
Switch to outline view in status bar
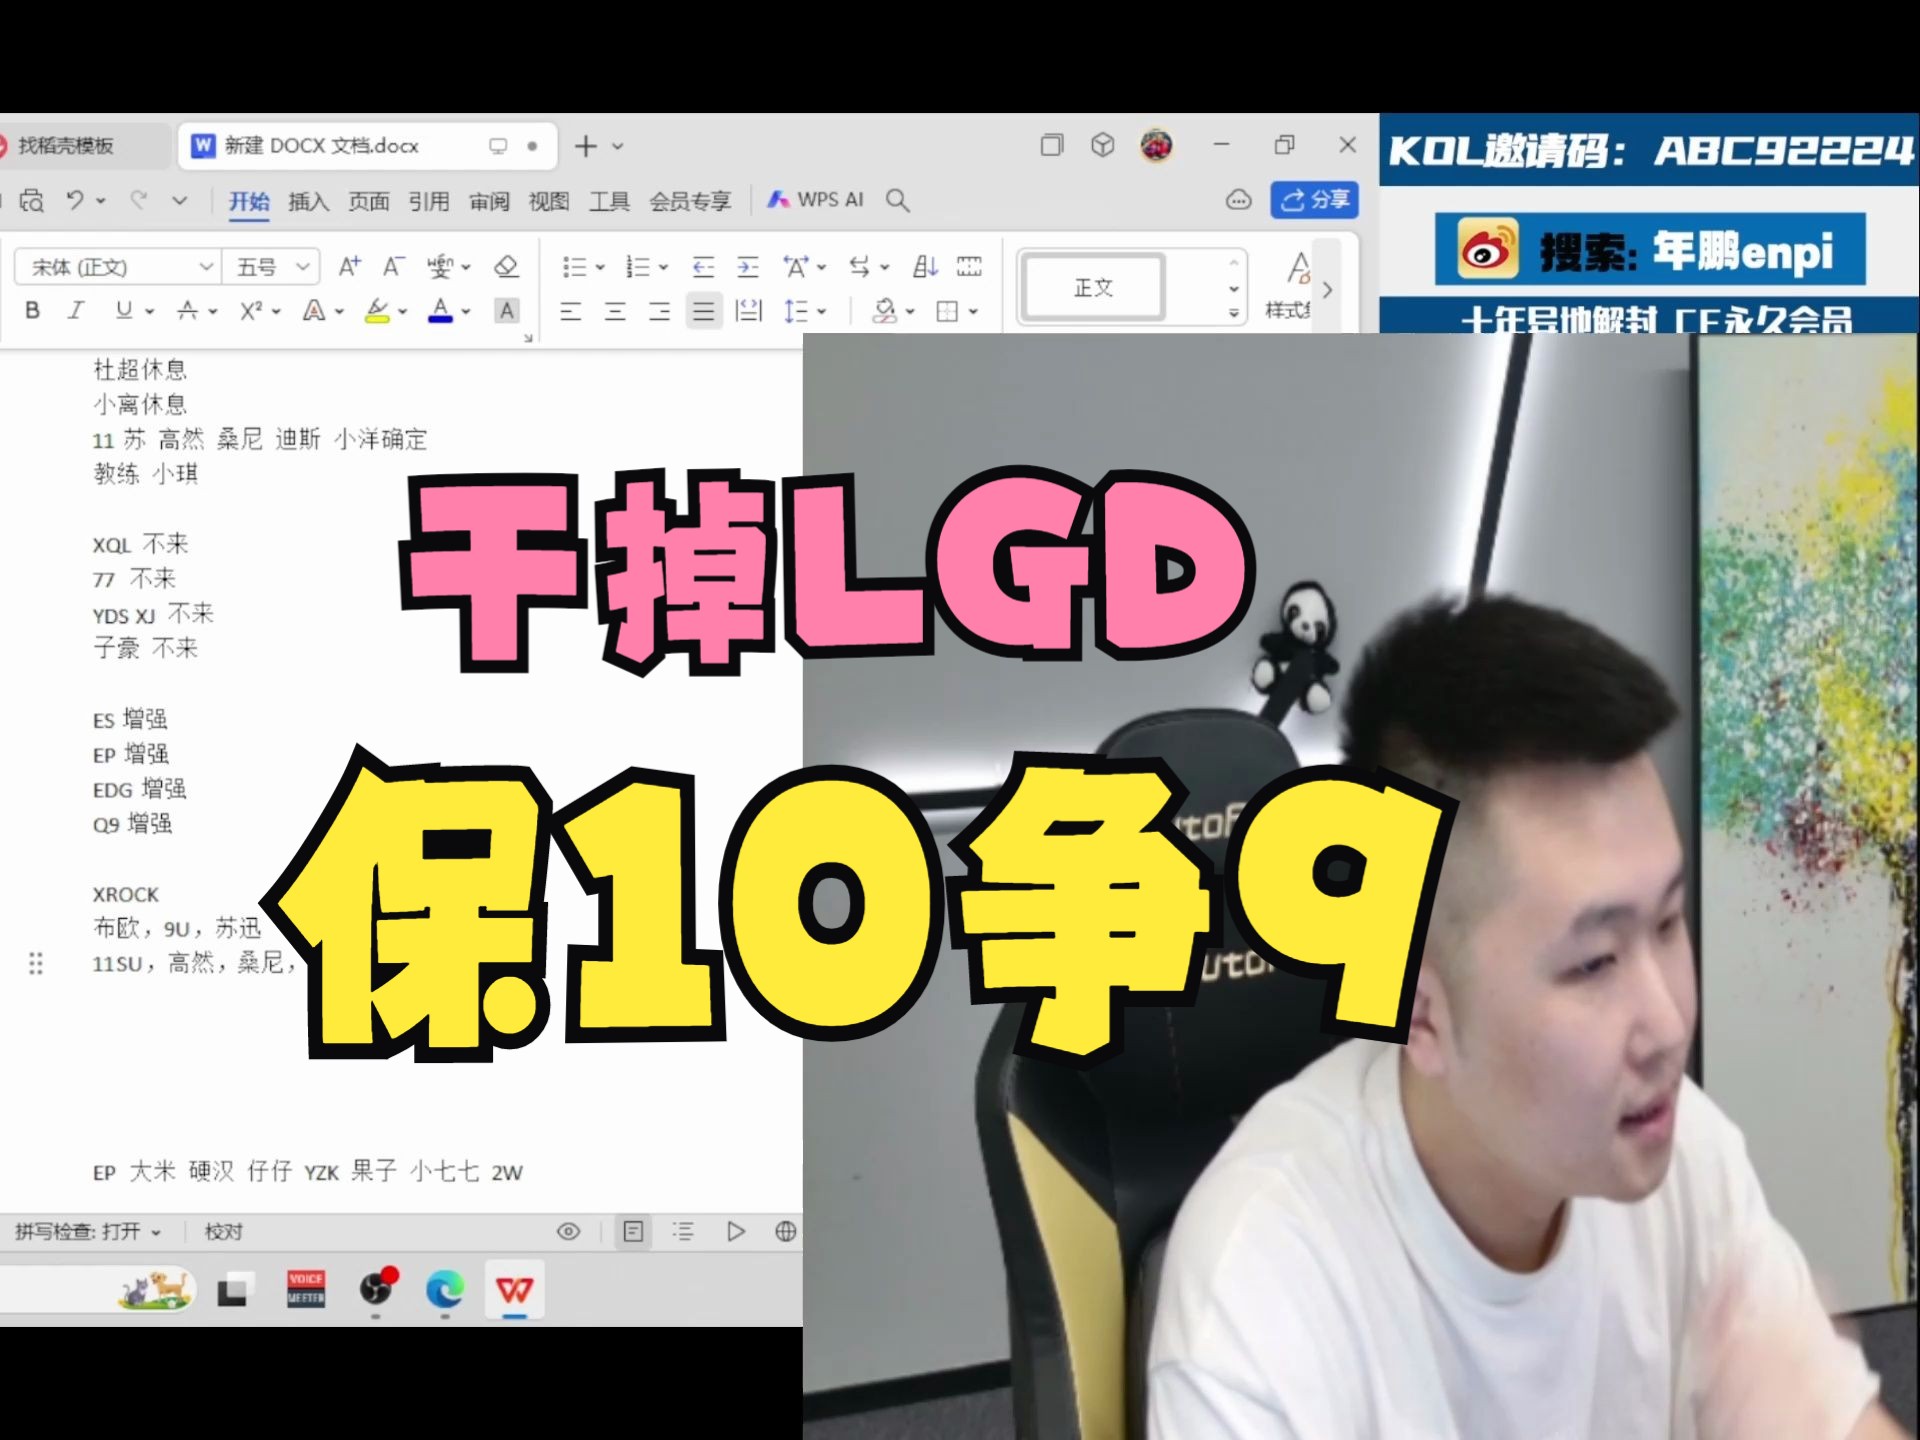(683, 1231)
